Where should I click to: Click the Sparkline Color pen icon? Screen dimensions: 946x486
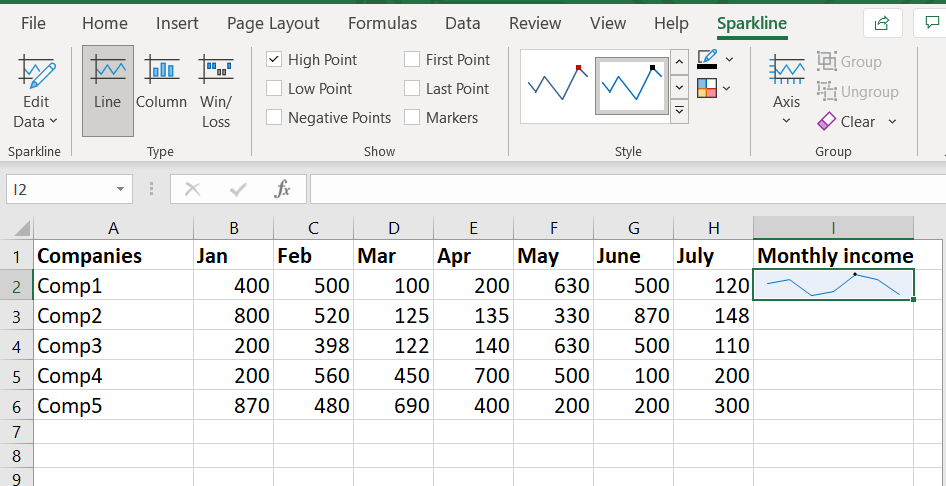pyautogui.click(x=706, y=59)
